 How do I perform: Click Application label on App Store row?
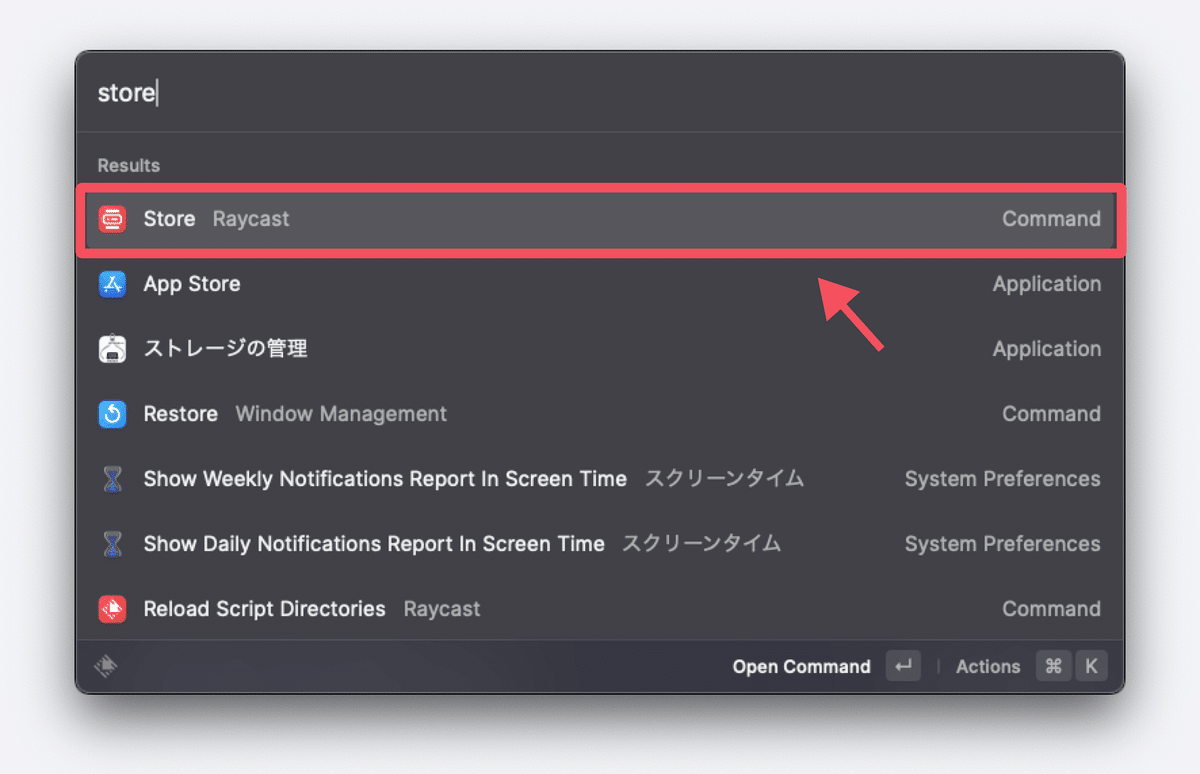(x=1046, y=284)
